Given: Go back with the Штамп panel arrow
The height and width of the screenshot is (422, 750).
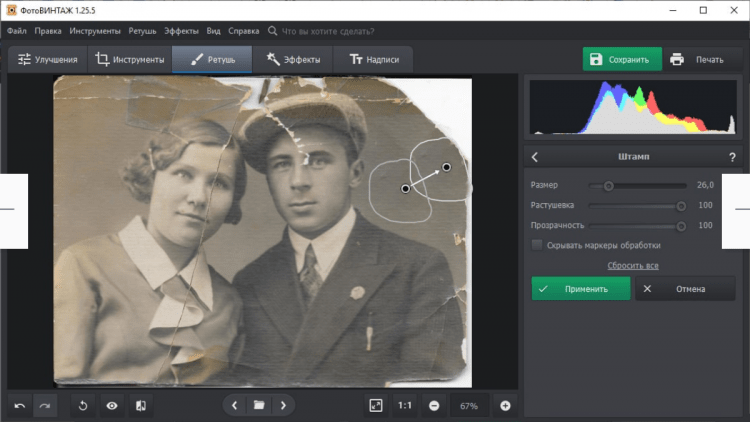Looking at the screenshot, I should [x=535, y=157].
